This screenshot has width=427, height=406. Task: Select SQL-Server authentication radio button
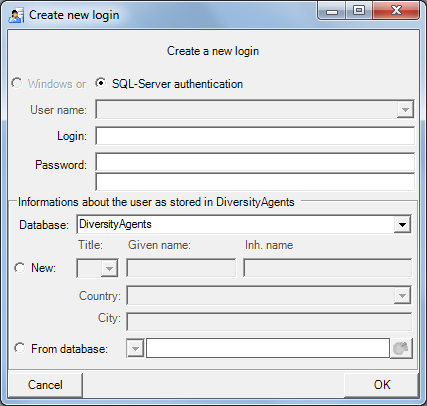[x=100, y=83]
